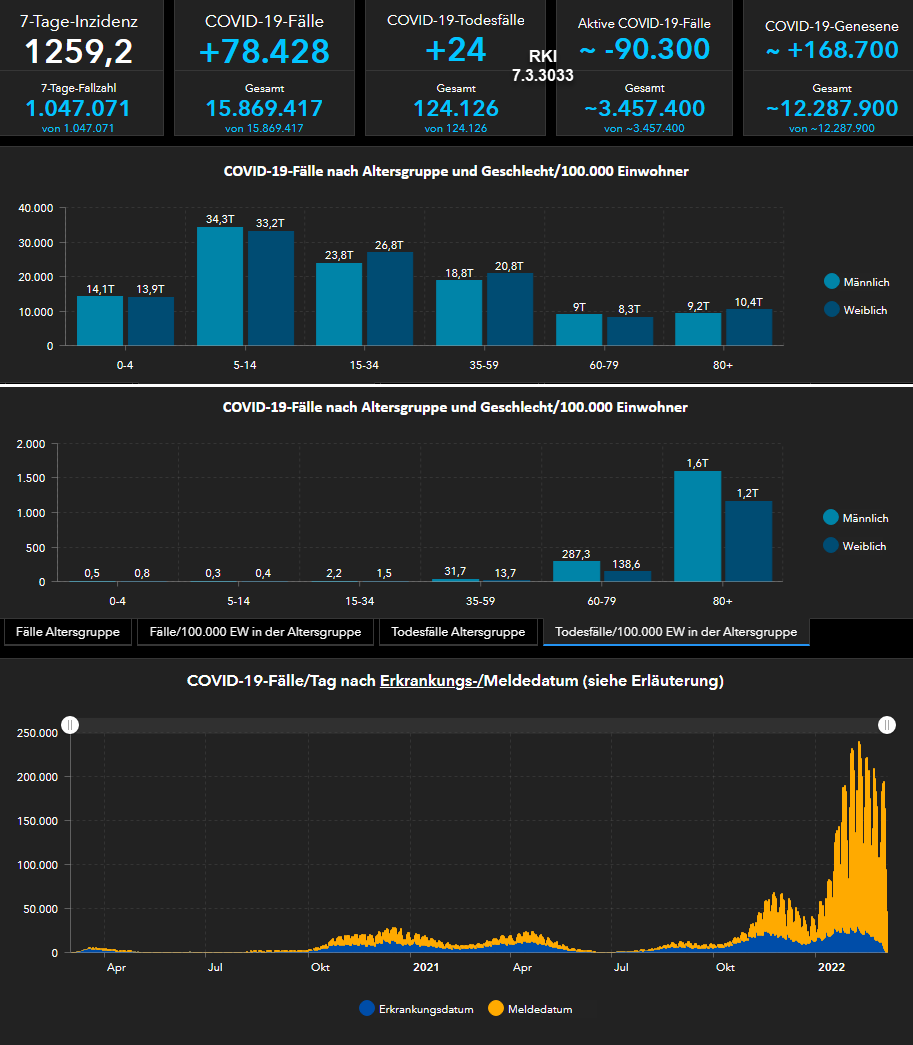Viewport: 913px width, 1045px height.
Task: Click the 7-Tage-Inzidenz value 1259,2
Action: click(79, 51)
